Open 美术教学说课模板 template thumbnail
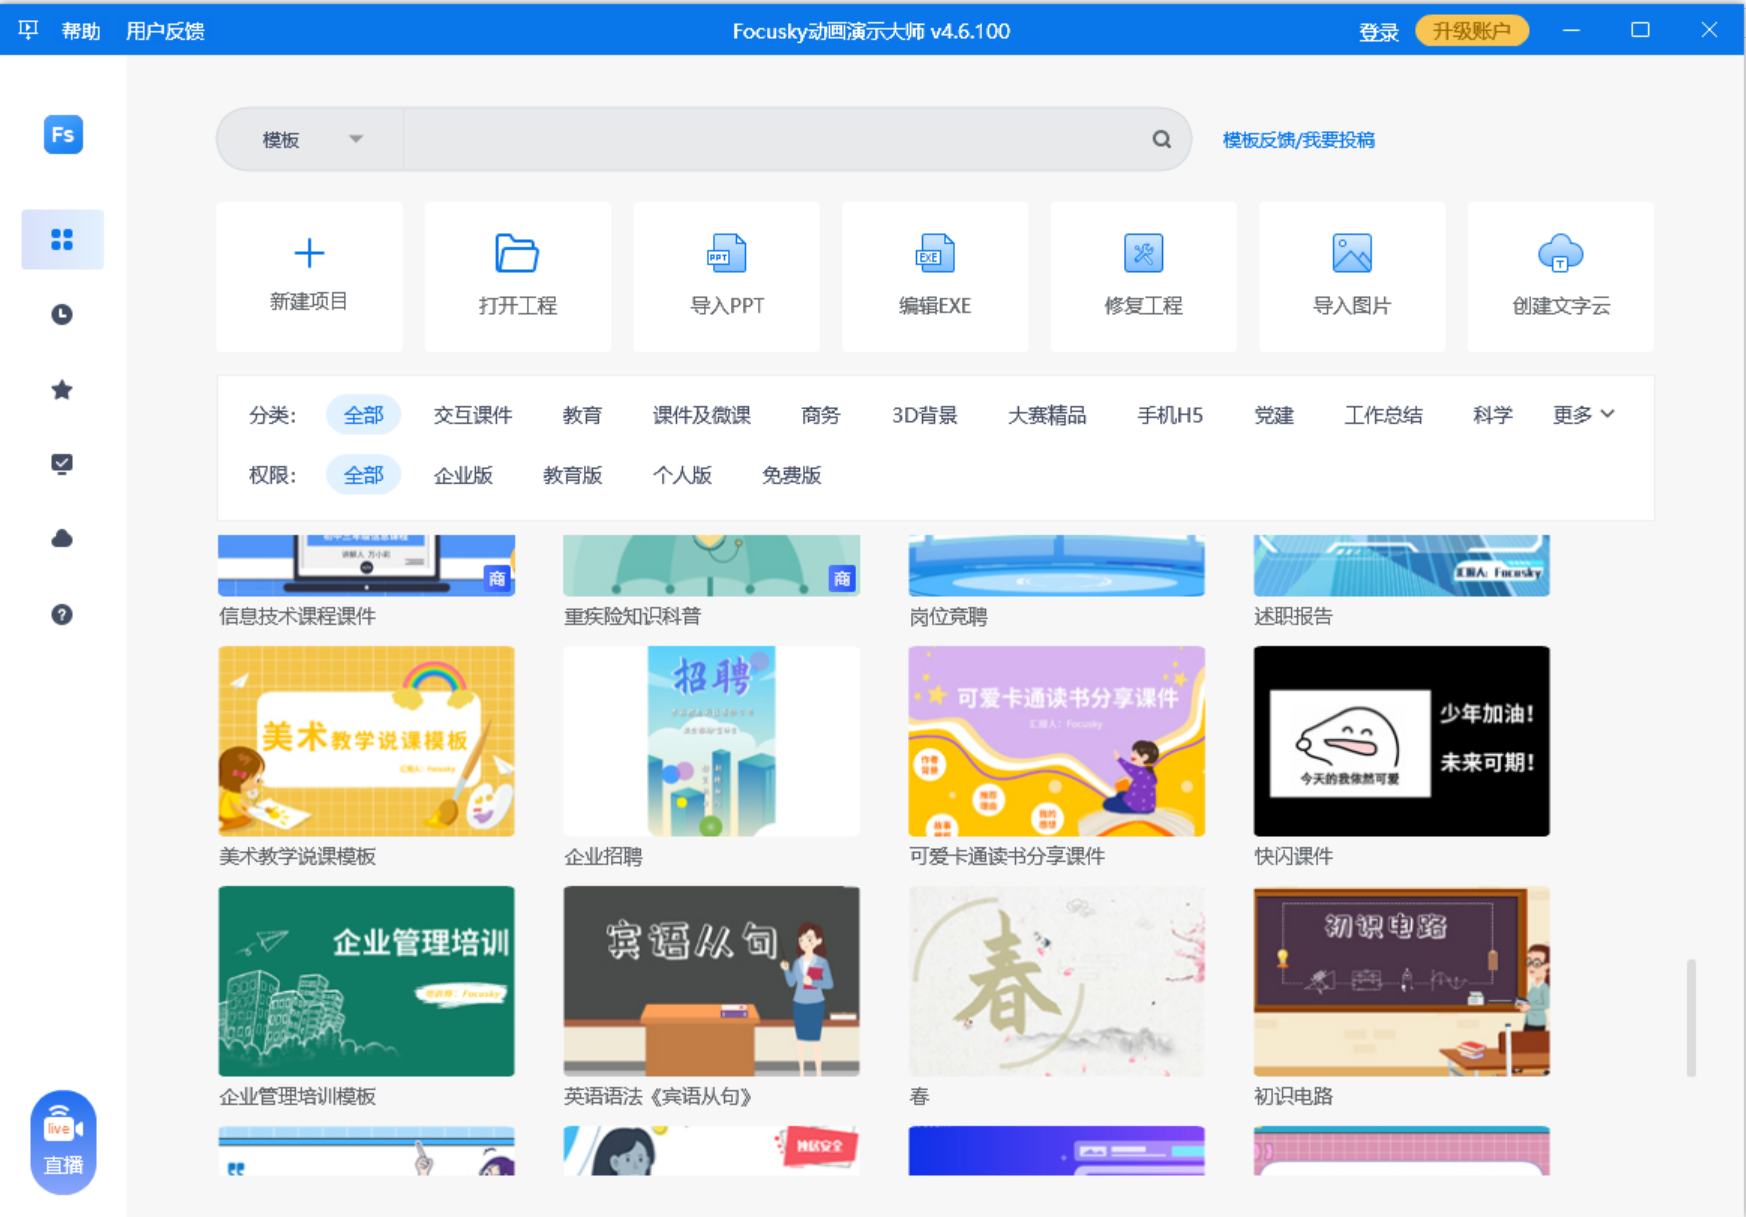This screenshot has height=1217, width=1746. [x=366, y=741]
